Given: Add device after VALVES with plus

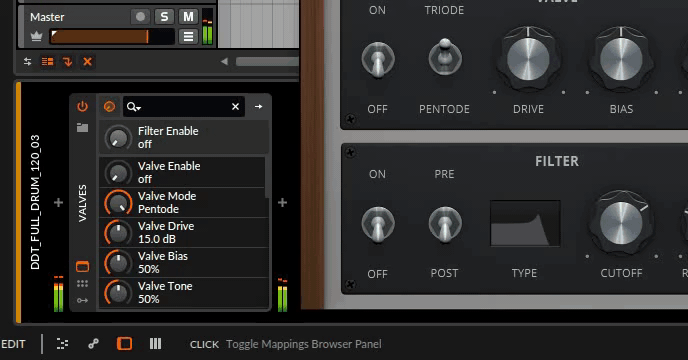Looking at the screenshot, I should pyautogui.click(x=283, y=202).
